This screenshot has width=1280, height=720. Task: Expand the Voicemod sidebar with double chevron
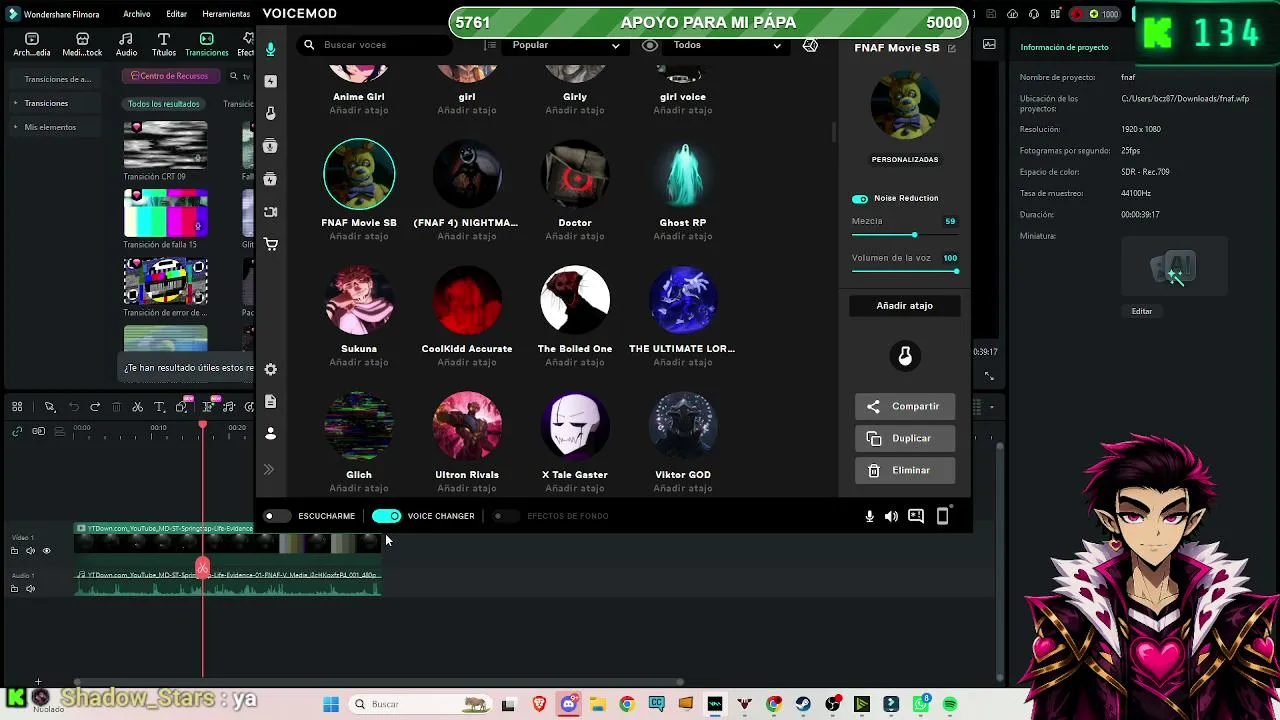point(269,469)
